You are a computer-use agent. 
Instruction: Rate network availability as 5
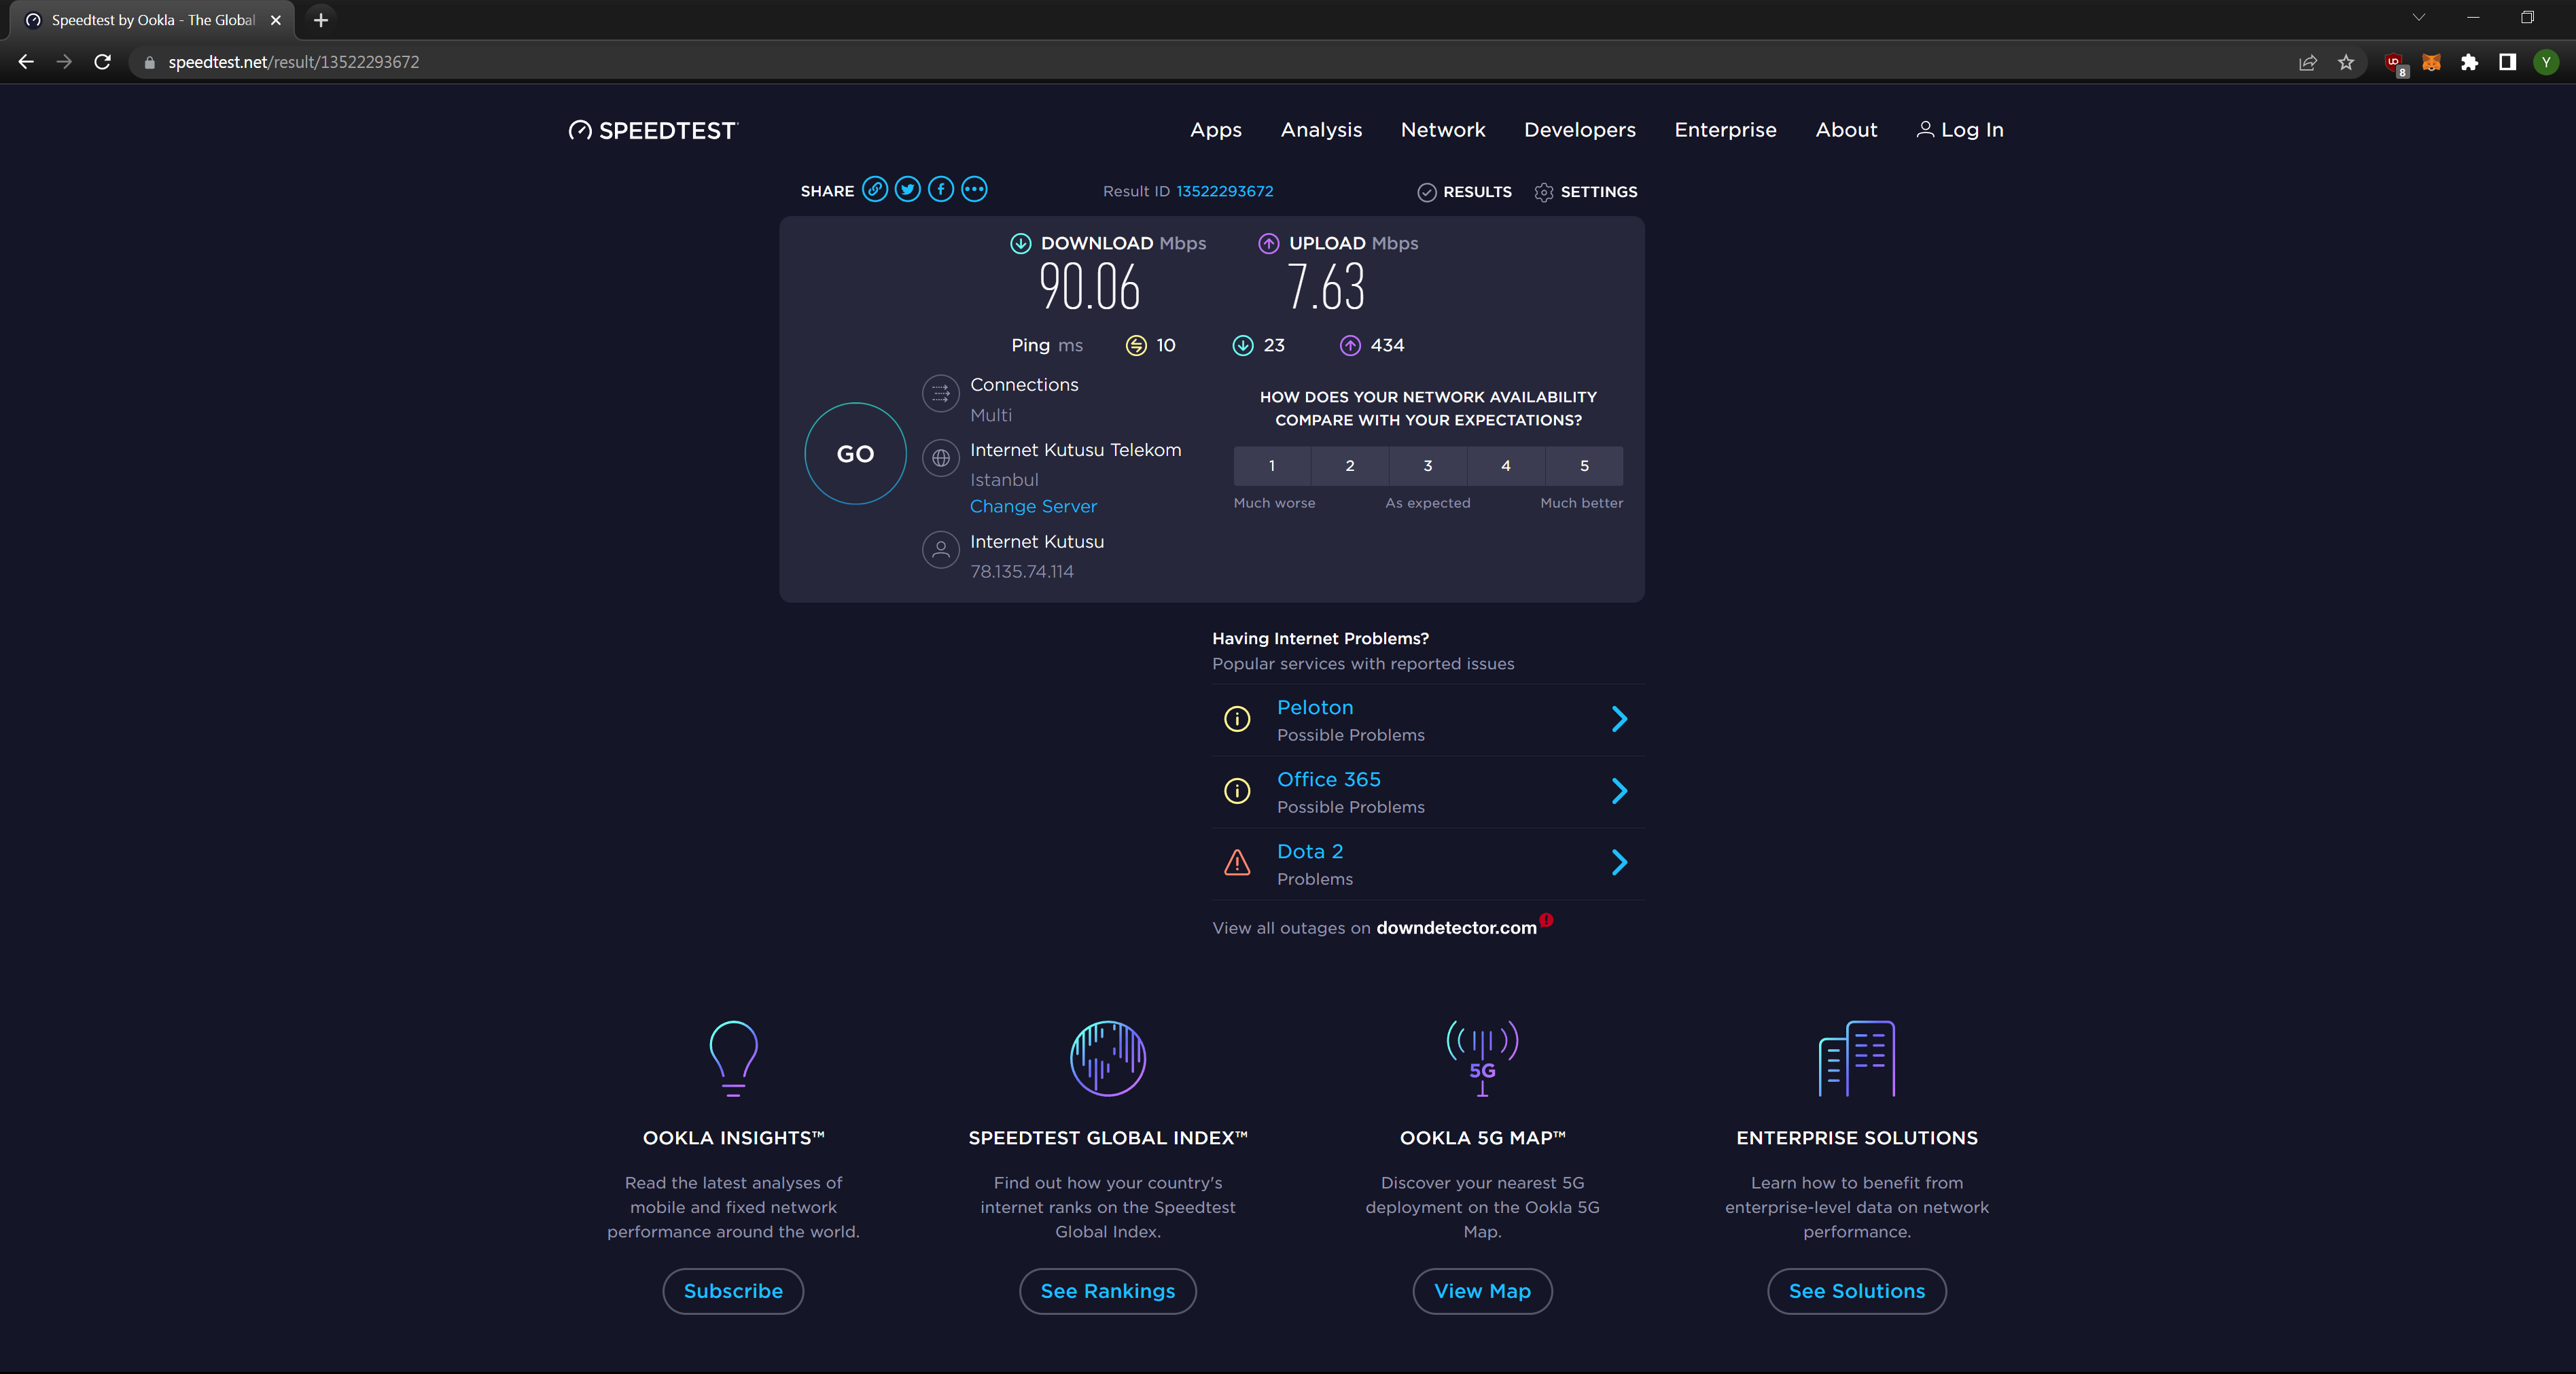pos(1584,466)
